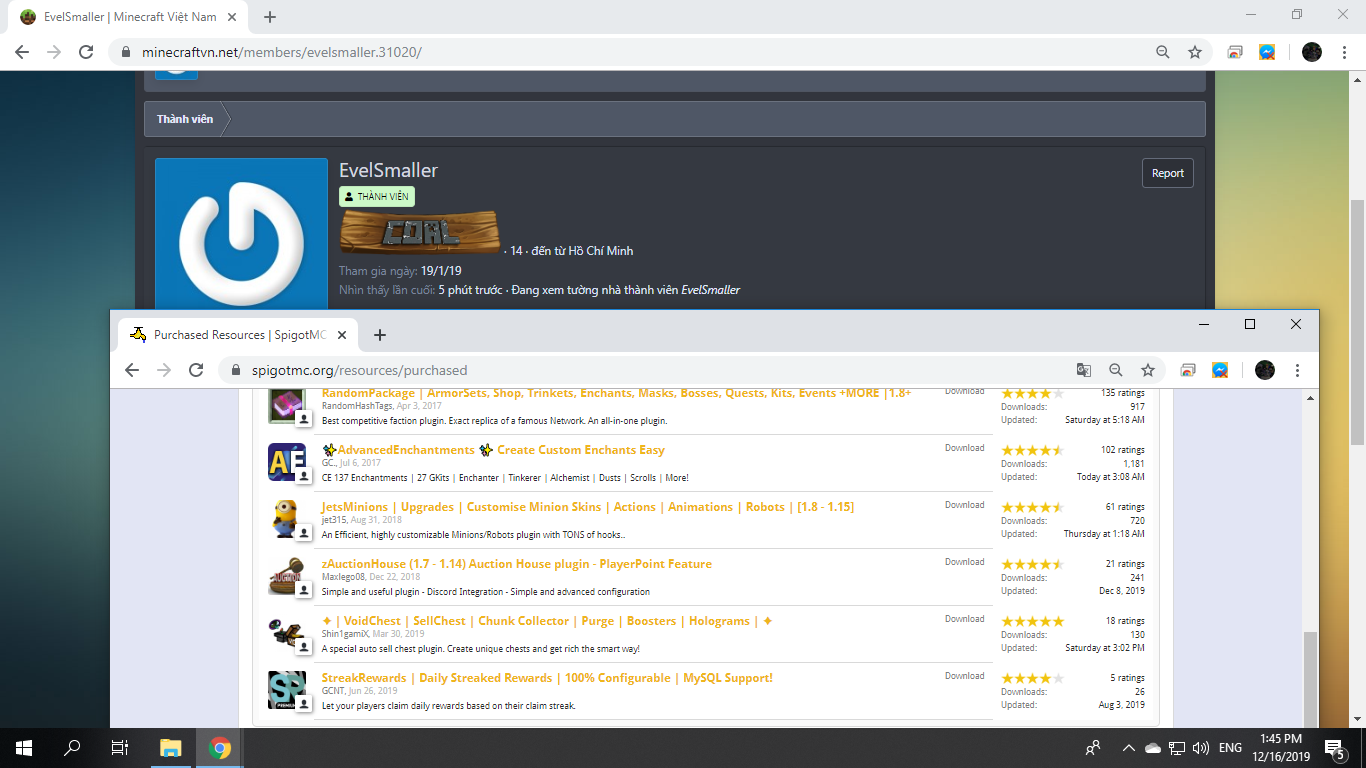Open new tab in Minecraft Việt Nam window
Image resolution: width=1366 pixels, height=768 pixels.
270,17
